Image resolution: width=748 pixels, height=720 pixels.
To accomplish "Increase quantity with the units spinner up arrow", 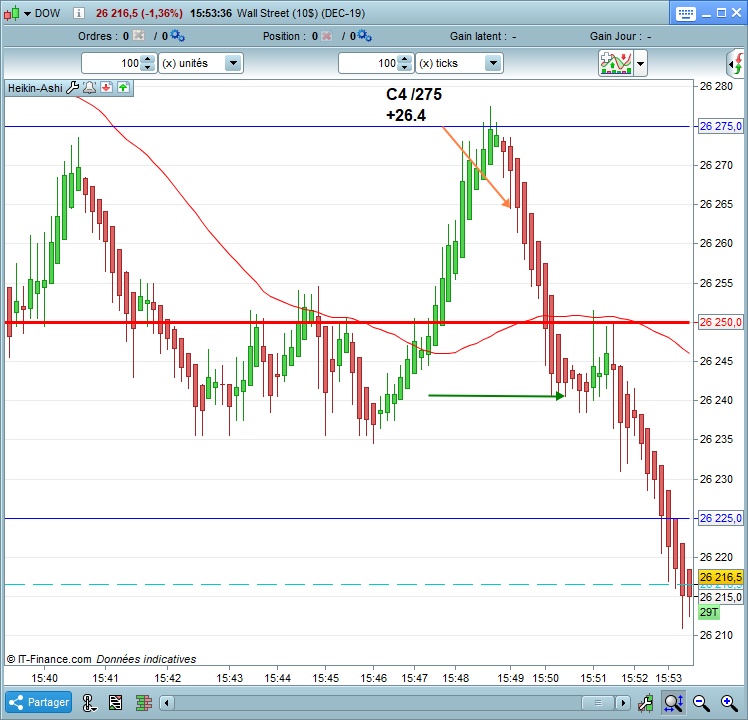I will pyautogui.click(x=148, y=59).
